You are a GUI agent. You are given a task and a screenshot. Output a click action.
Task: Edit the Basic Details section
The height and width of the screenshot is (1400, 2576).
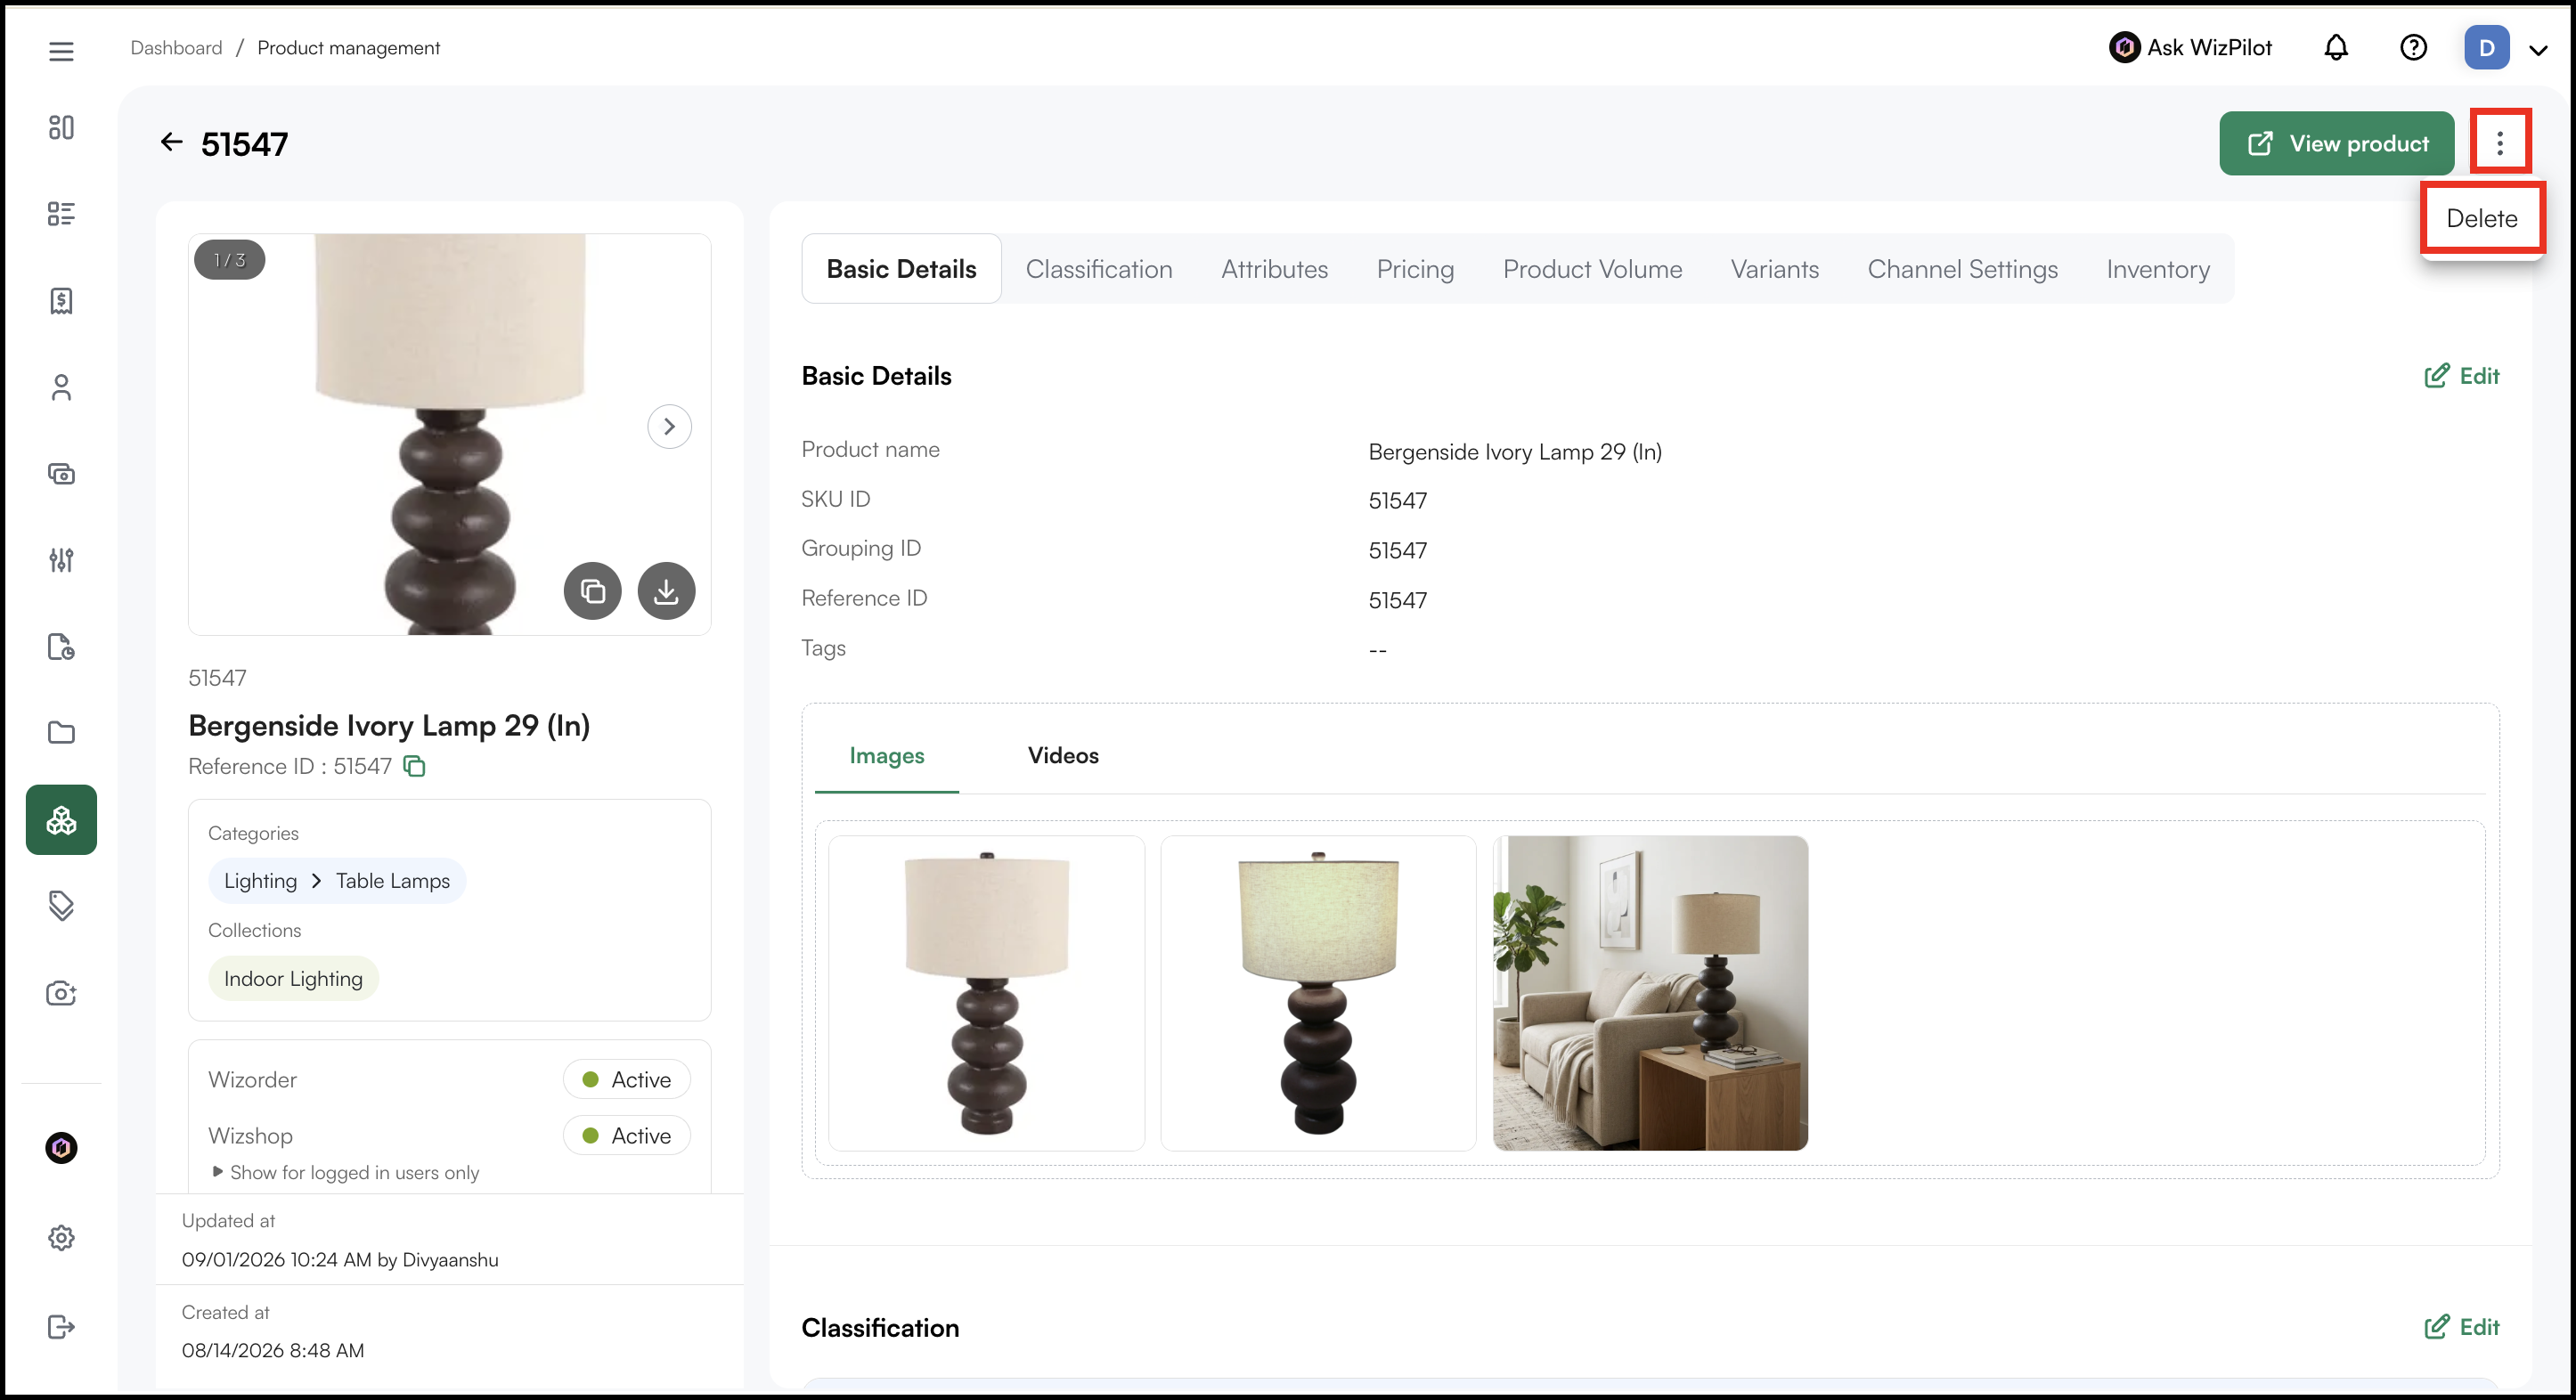point(2461,376)
